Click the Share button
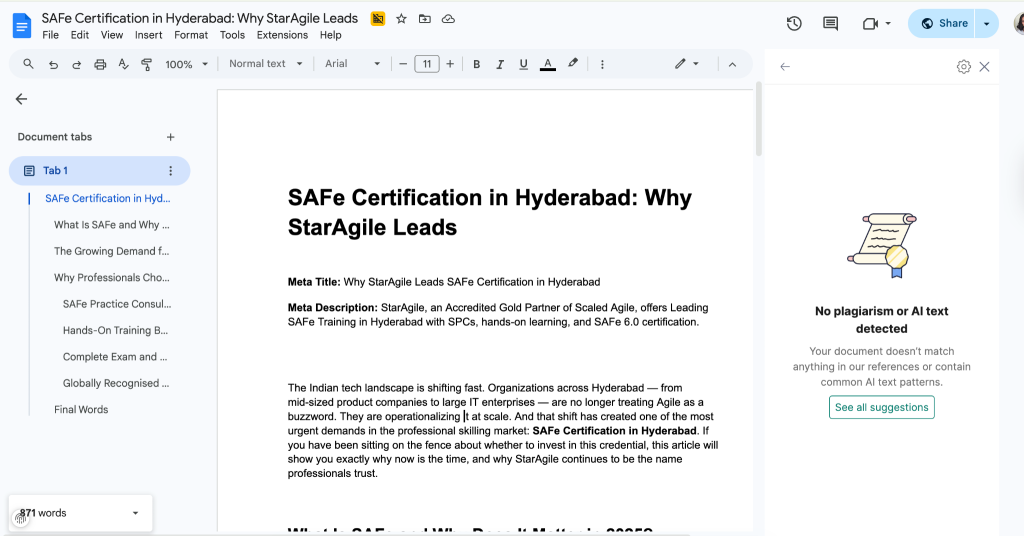 pyautogui.click(x=944, y=23)
